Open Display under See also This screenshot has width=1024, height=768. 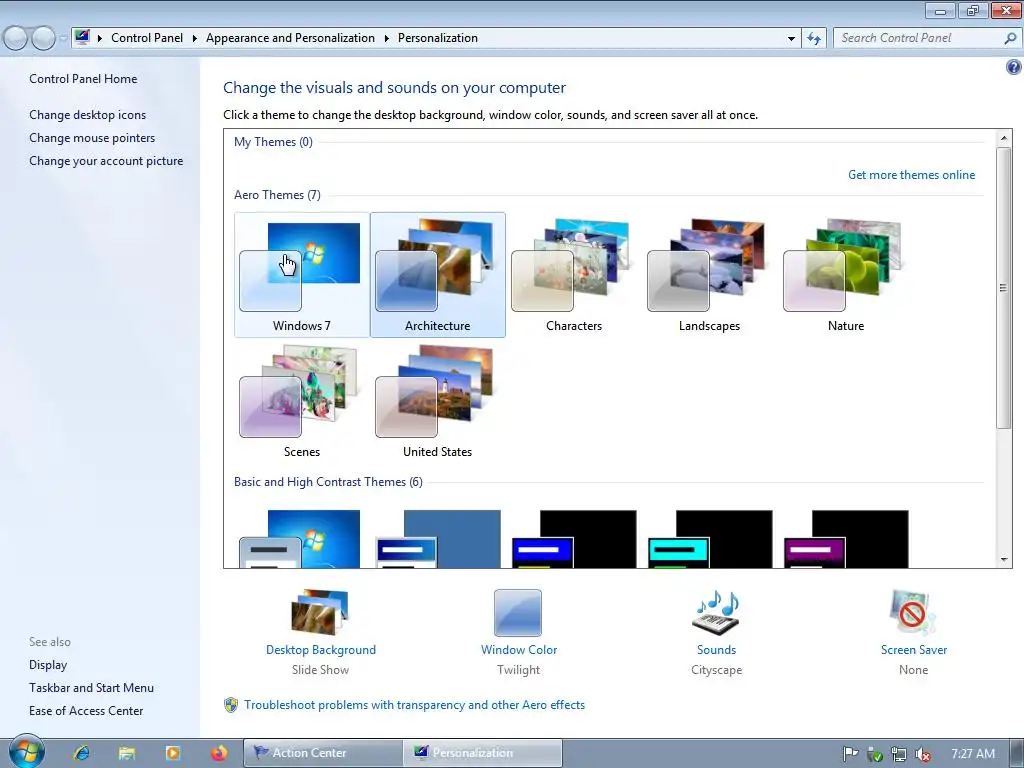[48, 665]
